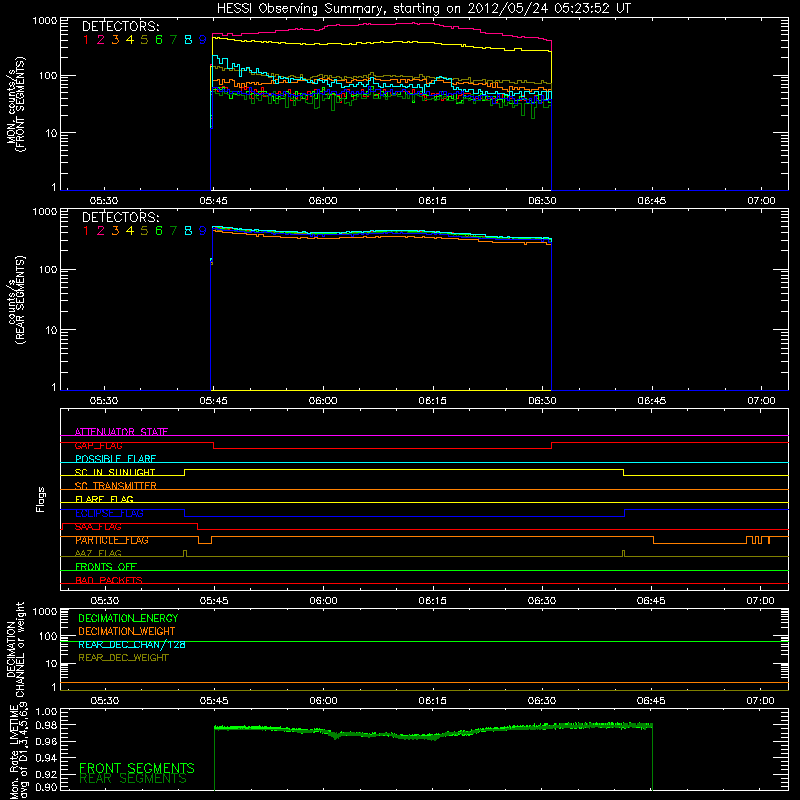Viewport: 800px width, 800px height.
Task: Select detector 9 legend number in front segments panel
Action: click(x=203, y=39)
